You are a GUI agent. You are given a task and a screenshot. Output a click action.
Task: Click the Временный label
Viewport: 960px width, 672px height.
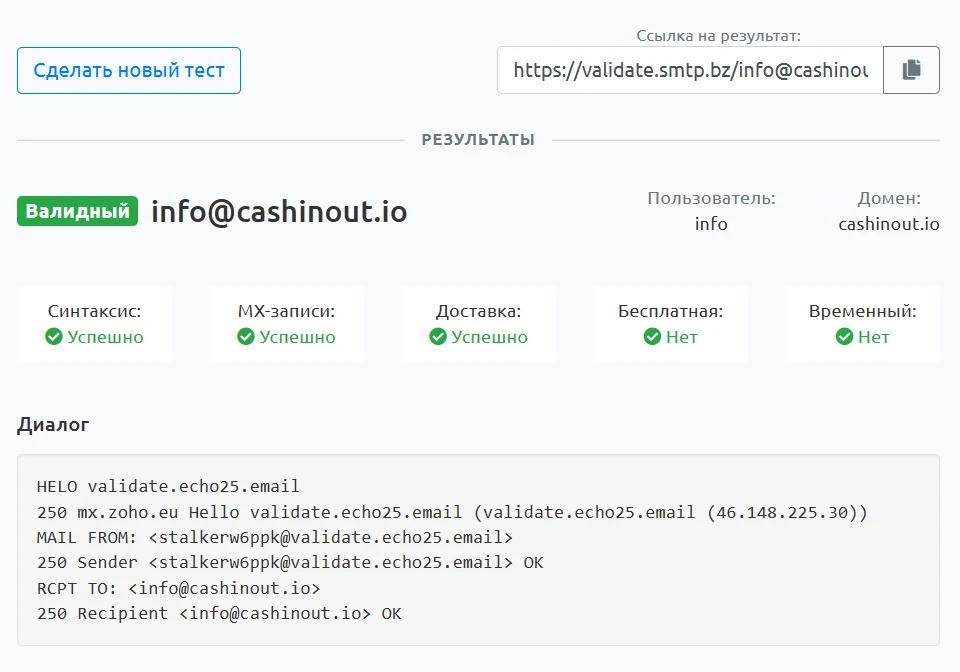pos(863,311)
